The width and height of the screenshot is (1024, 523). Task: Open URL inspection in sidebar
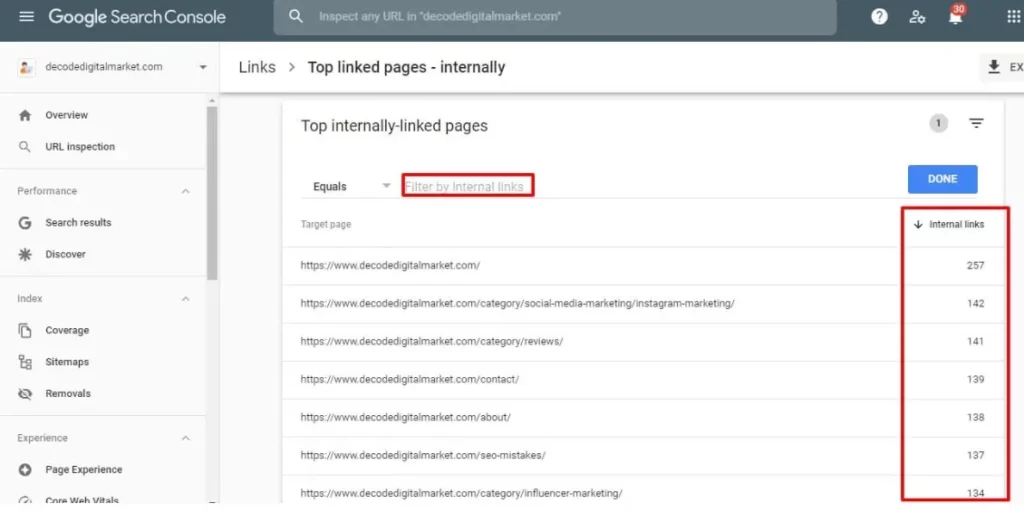point(80,147)
